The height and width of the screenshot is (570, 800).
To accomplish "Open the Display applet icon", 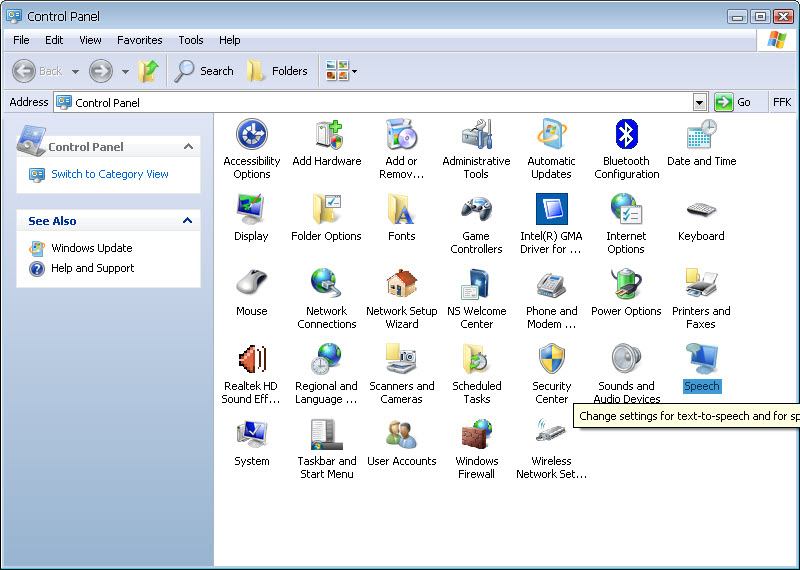I will tap(251, 209).
